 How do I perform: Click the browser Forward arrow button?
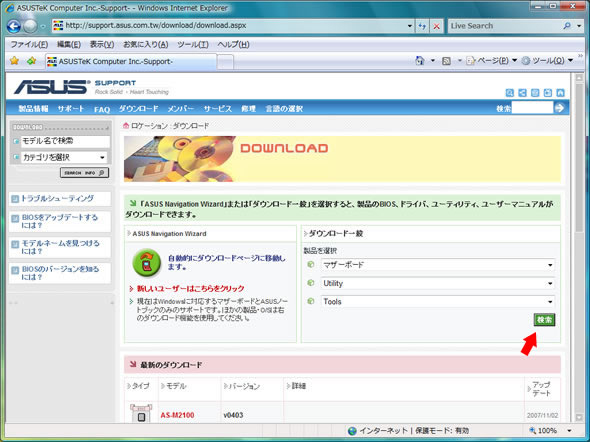pos(30,26)
